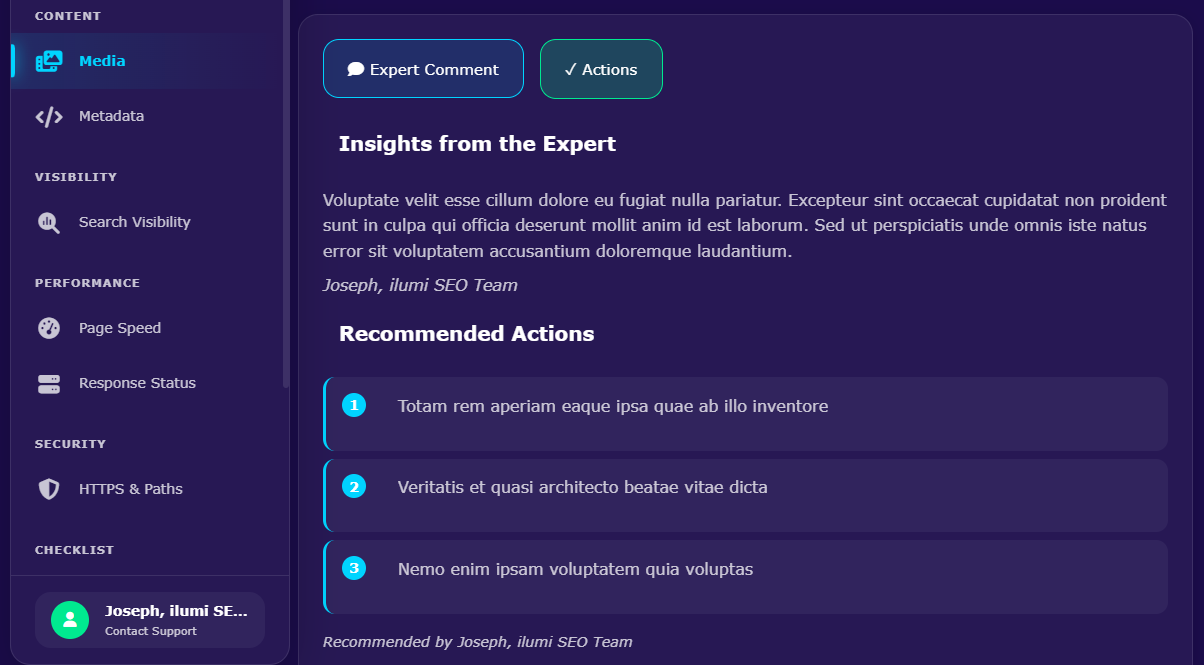Click the numbered badge 1 on the first action
This screenshot has width=1204, height=665.
pos(353,406)
